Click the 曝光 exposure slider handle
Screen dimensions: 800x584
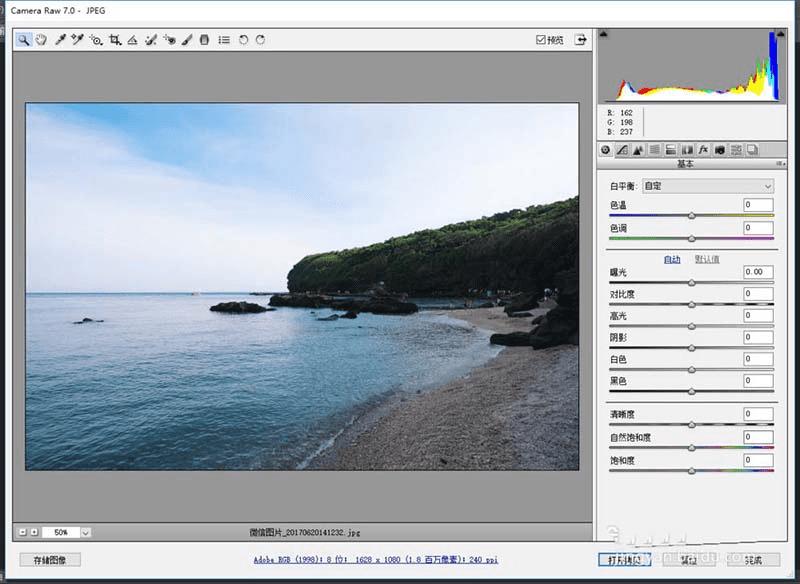(x=691, y=282)
